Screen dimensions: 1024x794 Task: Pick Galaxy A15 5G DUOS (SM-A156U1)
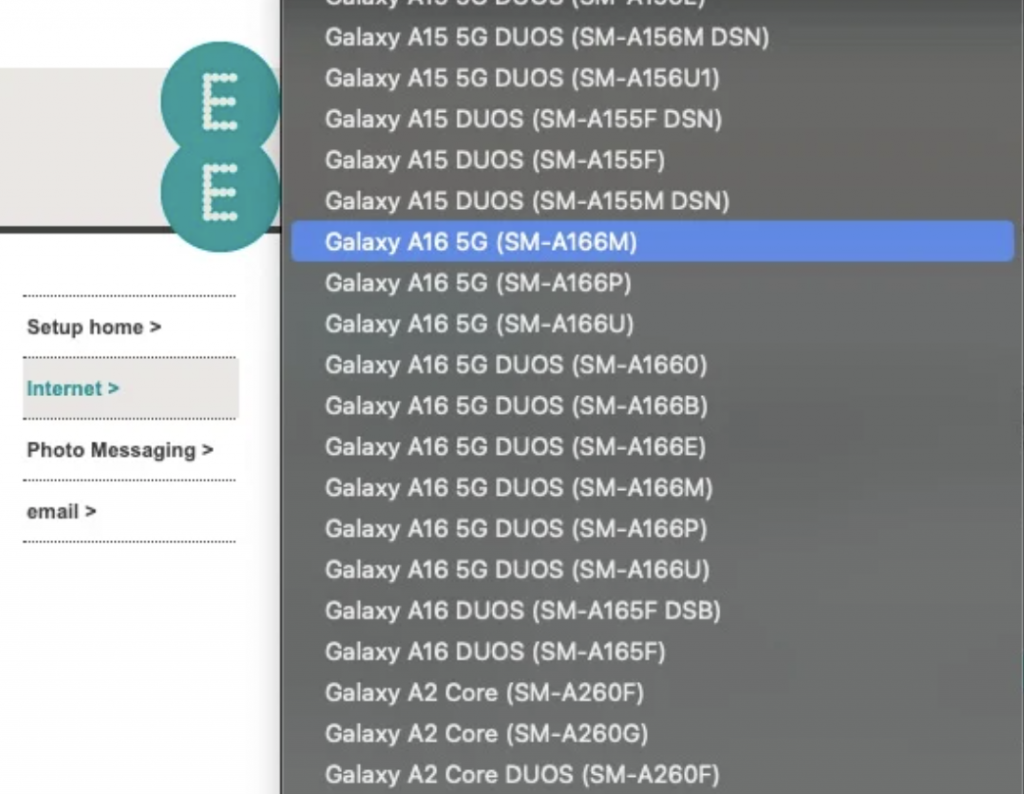tap(521, 78)
